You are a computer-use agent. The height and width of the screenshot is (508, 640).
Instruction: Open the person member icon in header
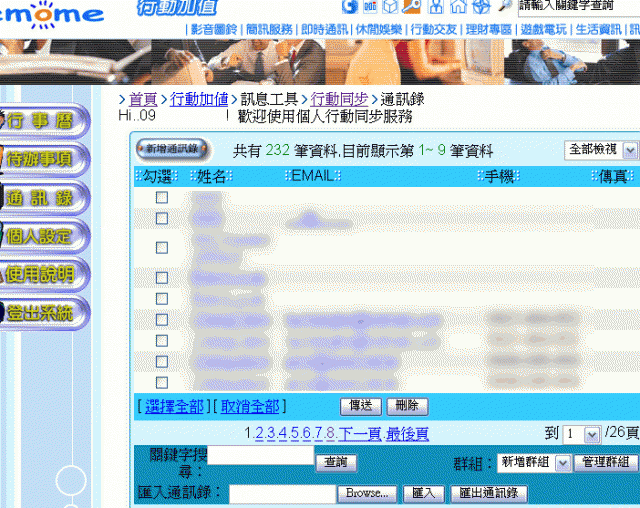(436, 6)
